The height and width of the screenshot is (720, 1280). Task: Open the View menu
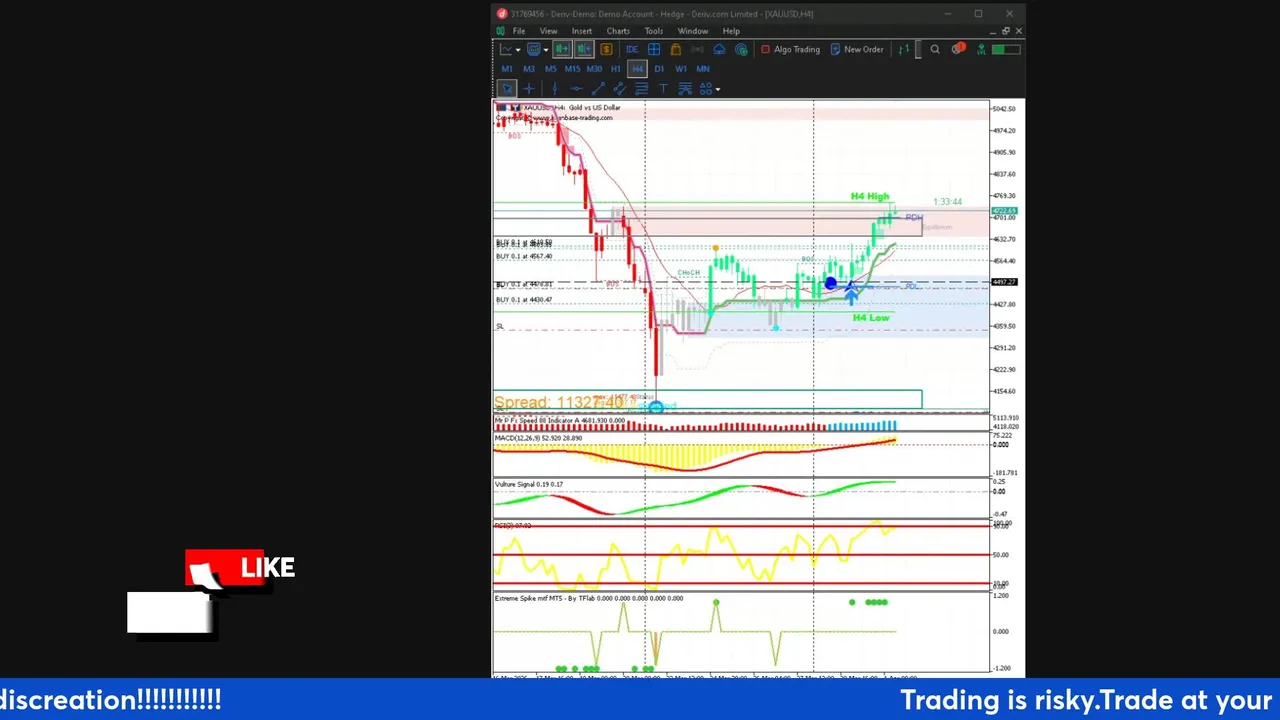click(x=548, y=31)
